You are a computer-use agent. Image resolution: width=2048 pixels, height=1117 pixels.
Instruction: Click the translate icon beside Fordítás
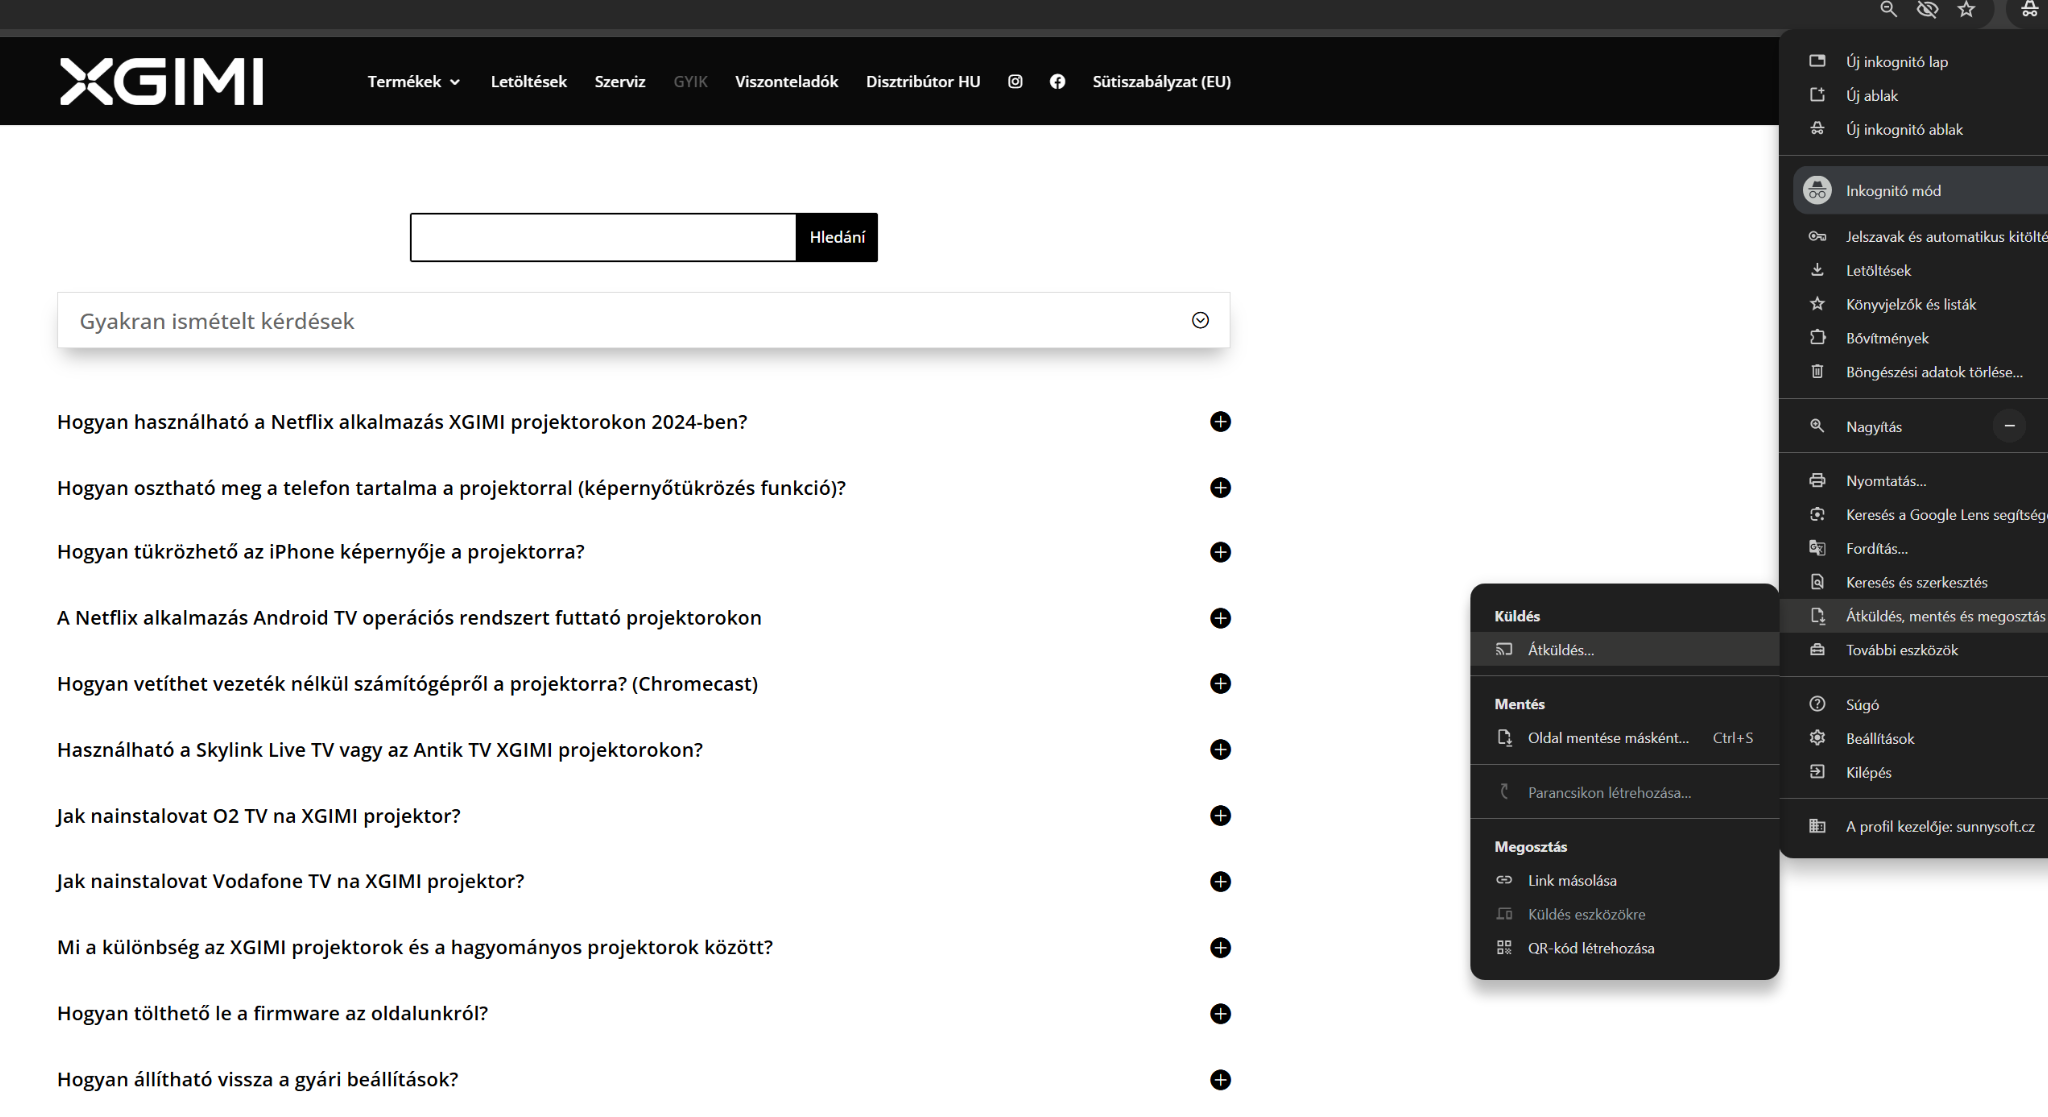pos(1817,548)
